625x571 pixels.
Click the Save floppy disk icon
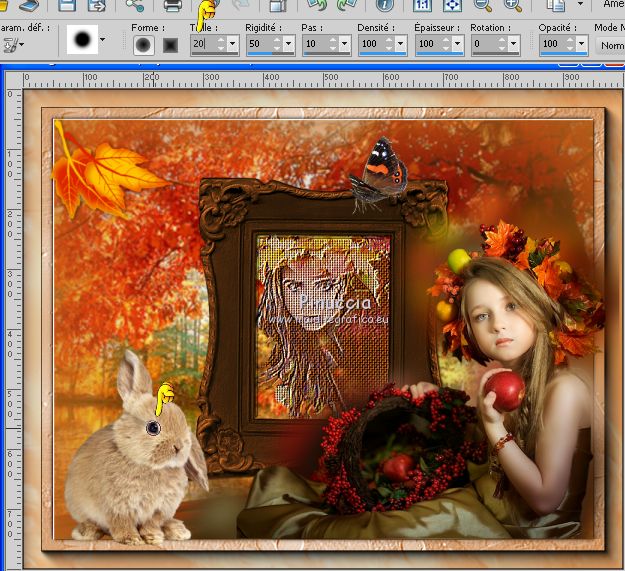click(67, 5)
